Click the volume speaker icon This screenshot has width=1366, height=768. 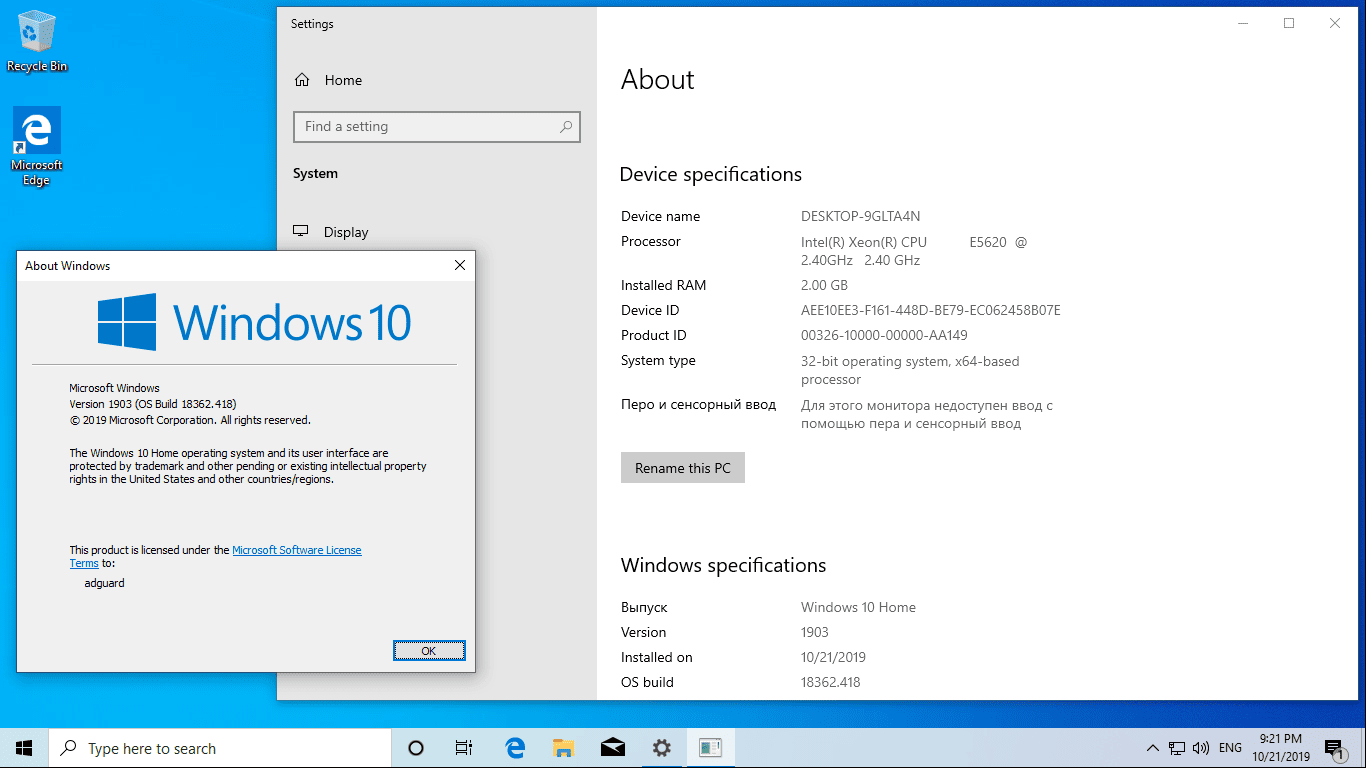(x=1202, y=748)
